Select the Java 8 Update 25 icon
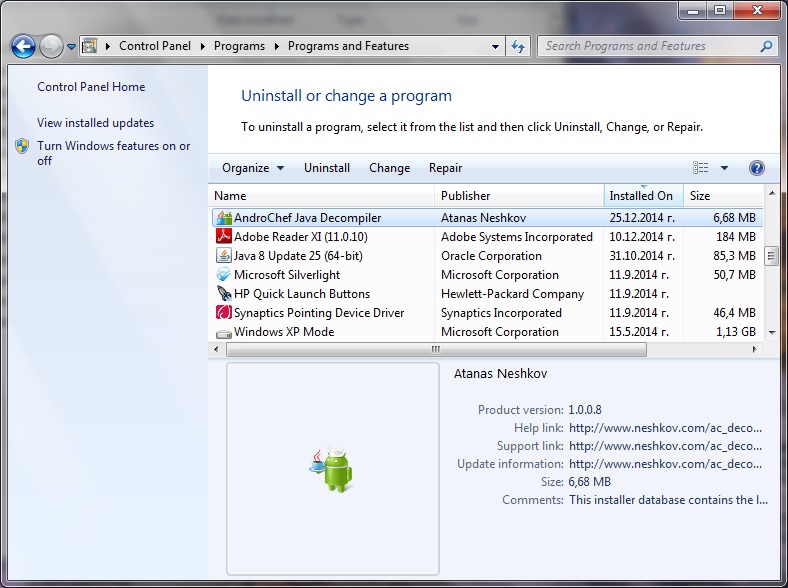The height and width of the screenshot is (588, 788). point(224,255)
